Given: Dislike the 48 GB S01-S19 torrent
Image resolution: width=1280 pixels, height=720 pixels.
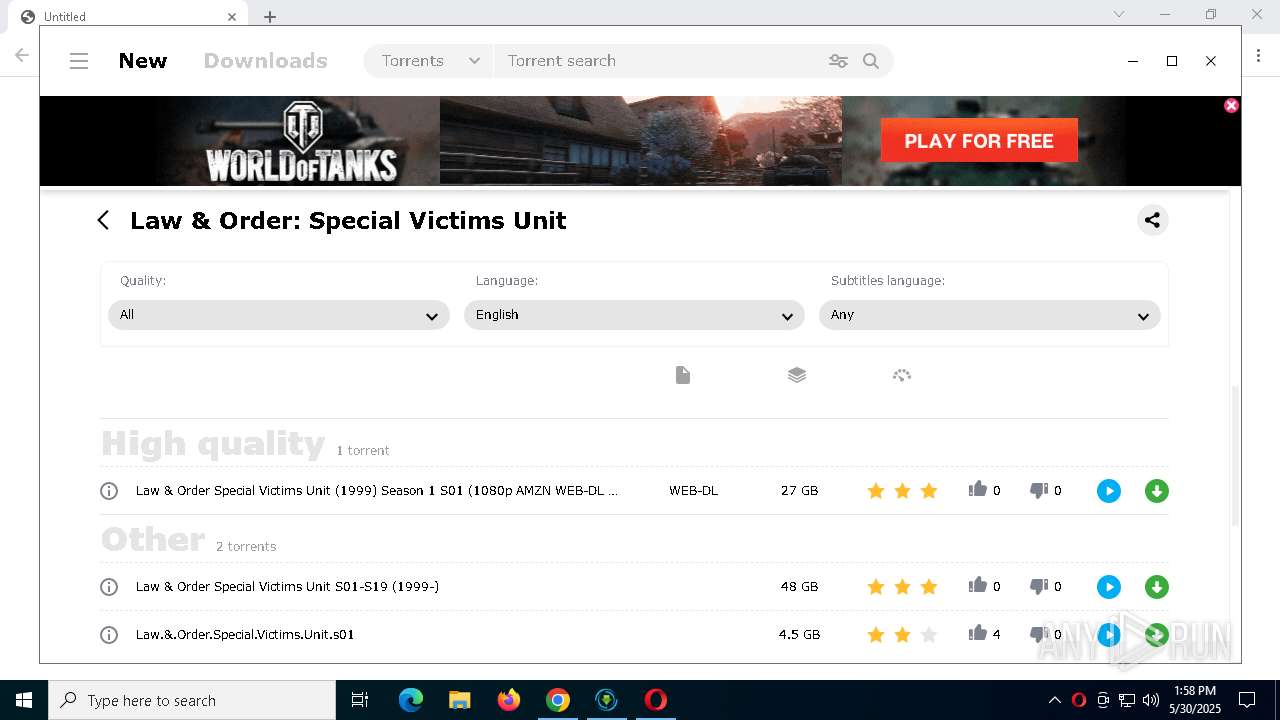Looking at the screenshot, I should point(1039,586).
